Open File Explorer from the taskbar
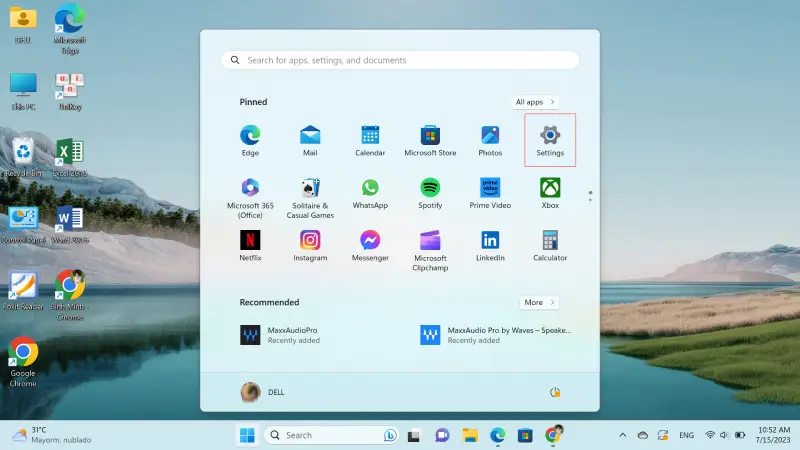 coord(470,435)
